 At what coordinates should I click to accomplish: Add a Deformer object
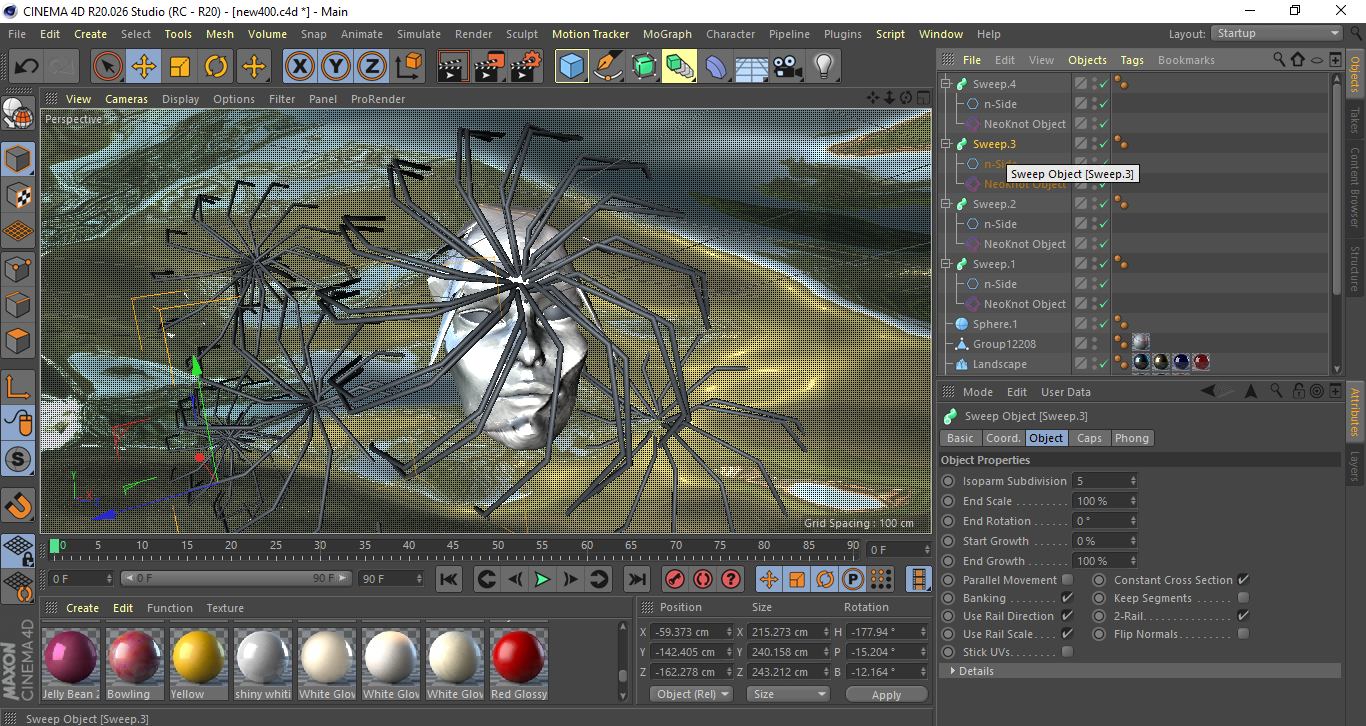pos(716,67)
